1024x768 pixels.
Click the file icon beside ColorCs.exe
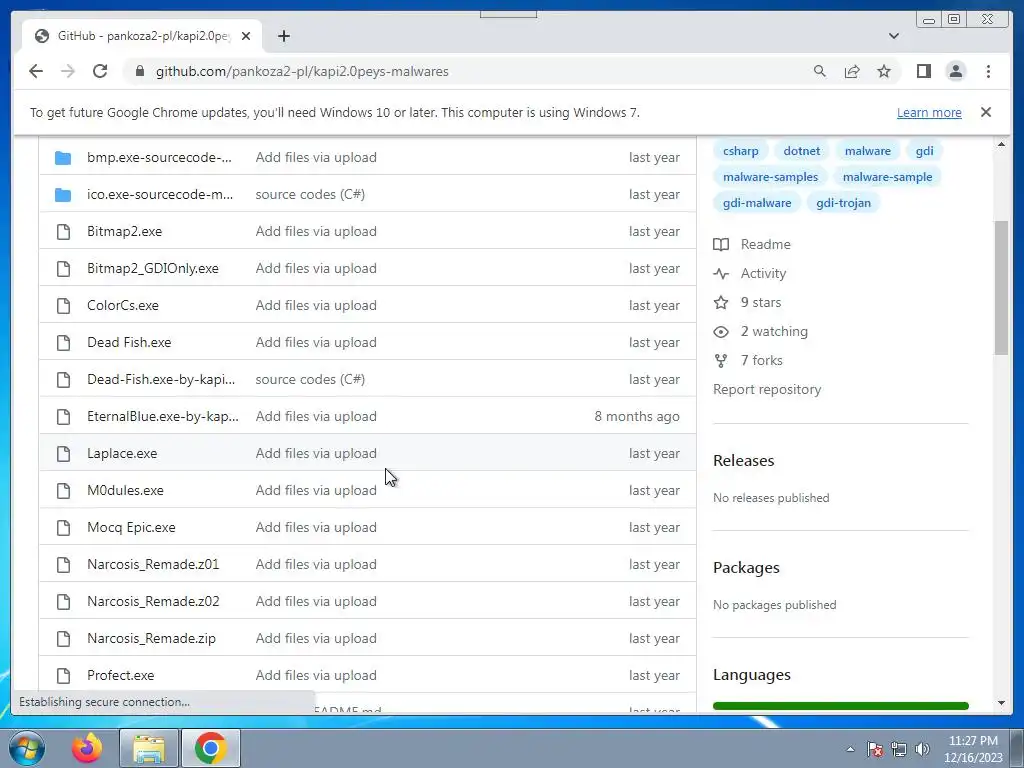[x=63, y=305]
